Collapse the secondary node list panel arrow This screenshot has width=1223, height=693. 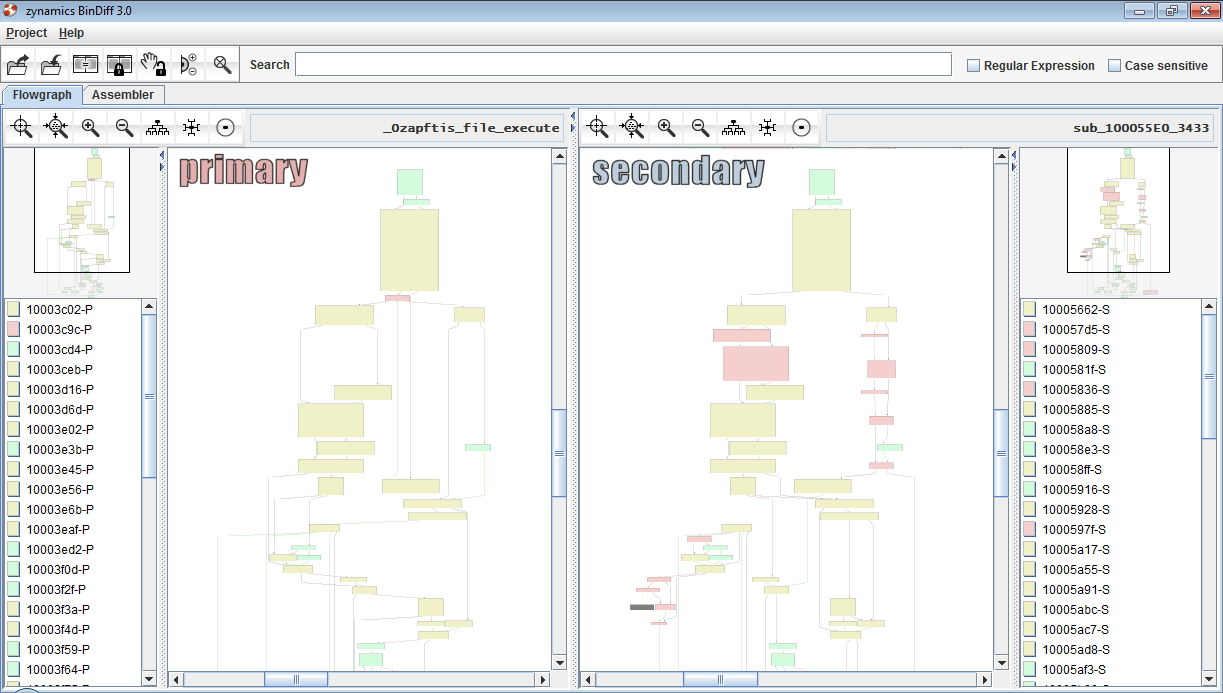[x=1013, y=156]
